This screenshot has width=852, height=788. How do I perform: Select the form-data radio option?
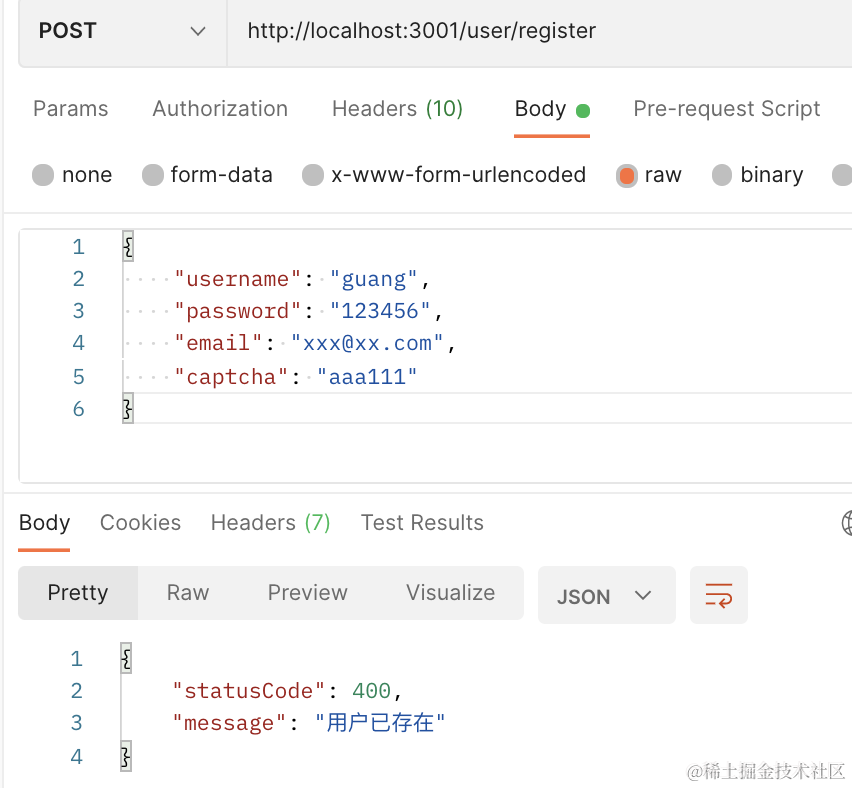[x=153, y=175]
